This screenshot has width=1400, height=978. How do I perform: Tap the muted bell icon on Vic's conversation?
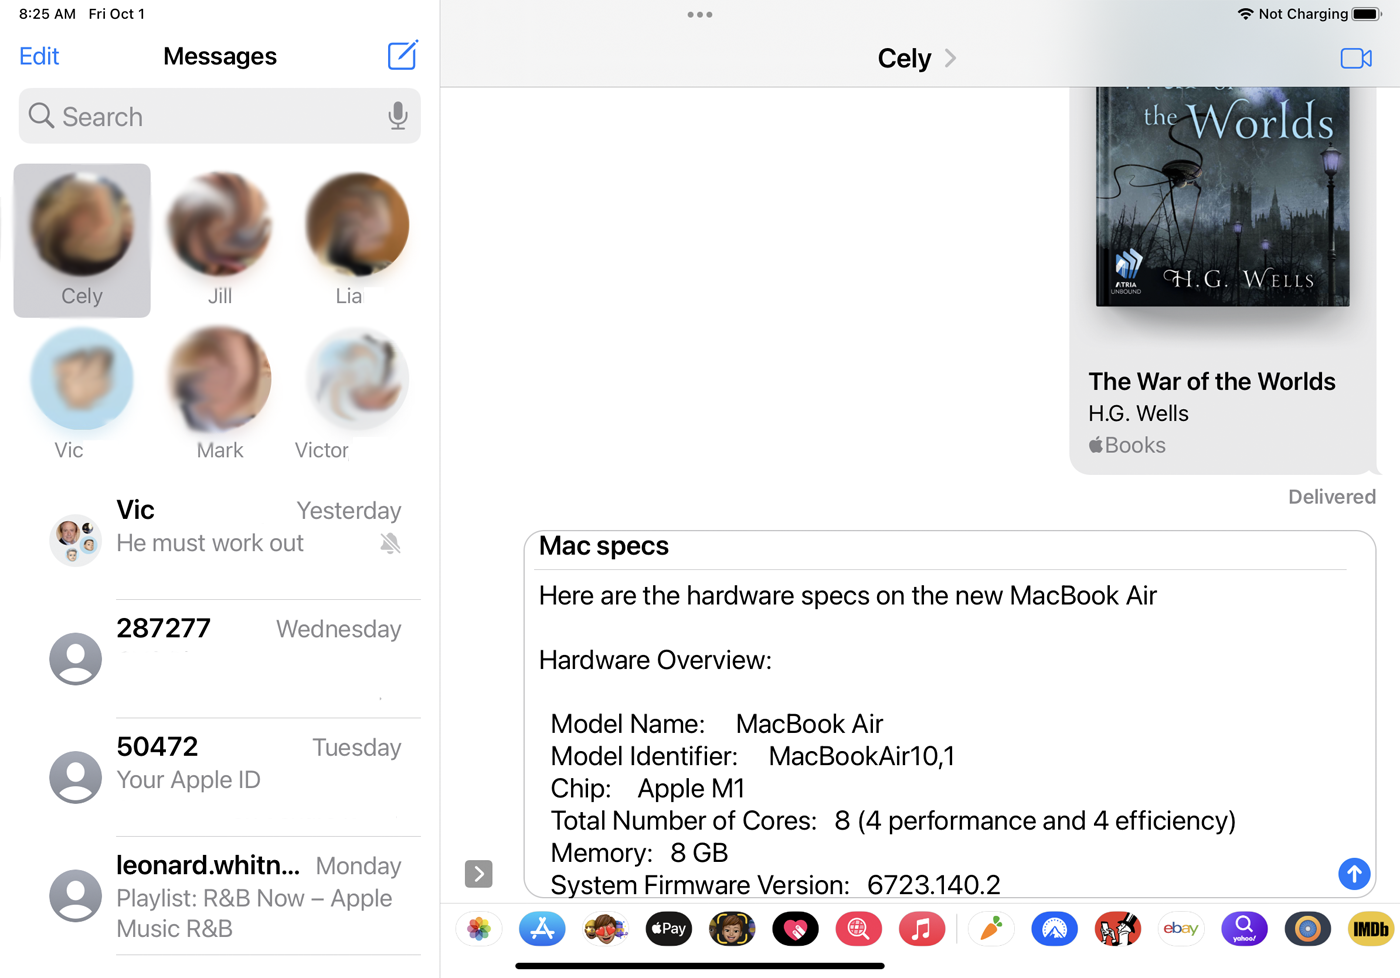click(390, 543)
